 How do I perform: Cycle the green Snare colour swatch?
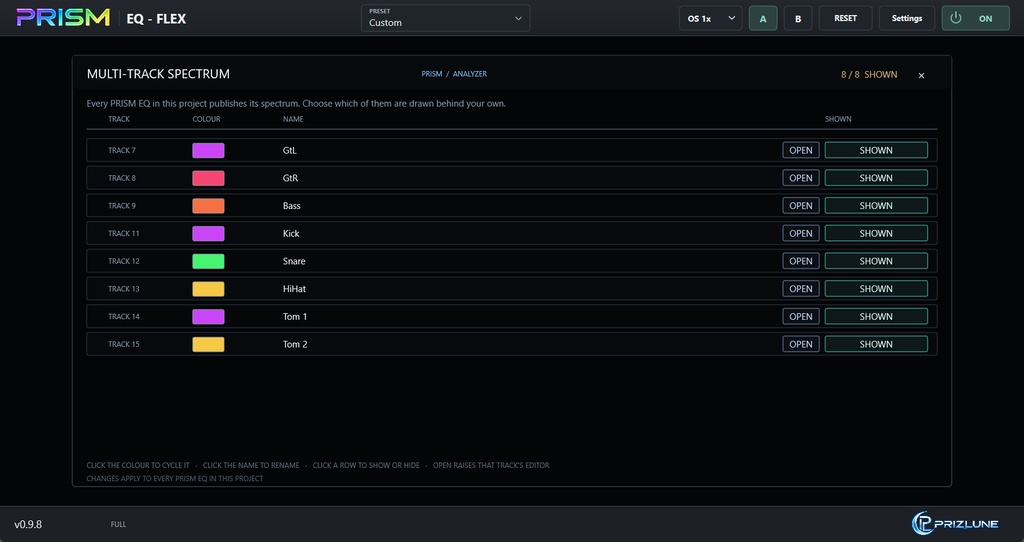[208, 261]
